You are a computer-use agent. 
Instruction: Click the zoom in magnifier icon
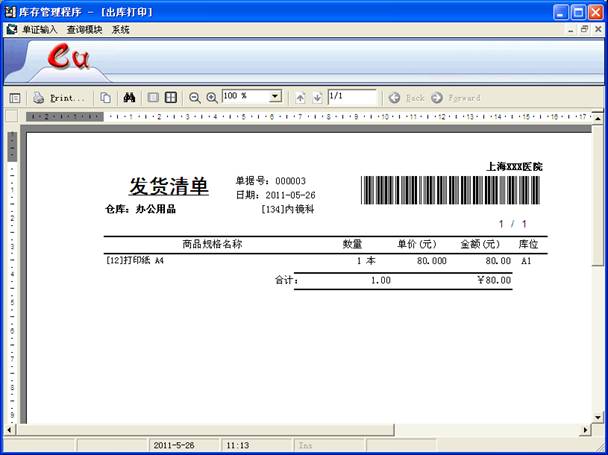click(x=212, y=98)
